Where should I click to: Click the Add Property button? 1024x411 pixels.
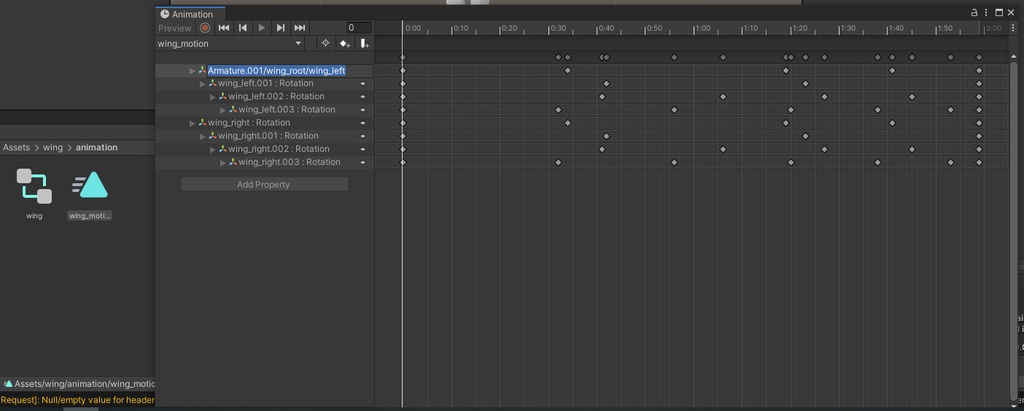(264, 185)
